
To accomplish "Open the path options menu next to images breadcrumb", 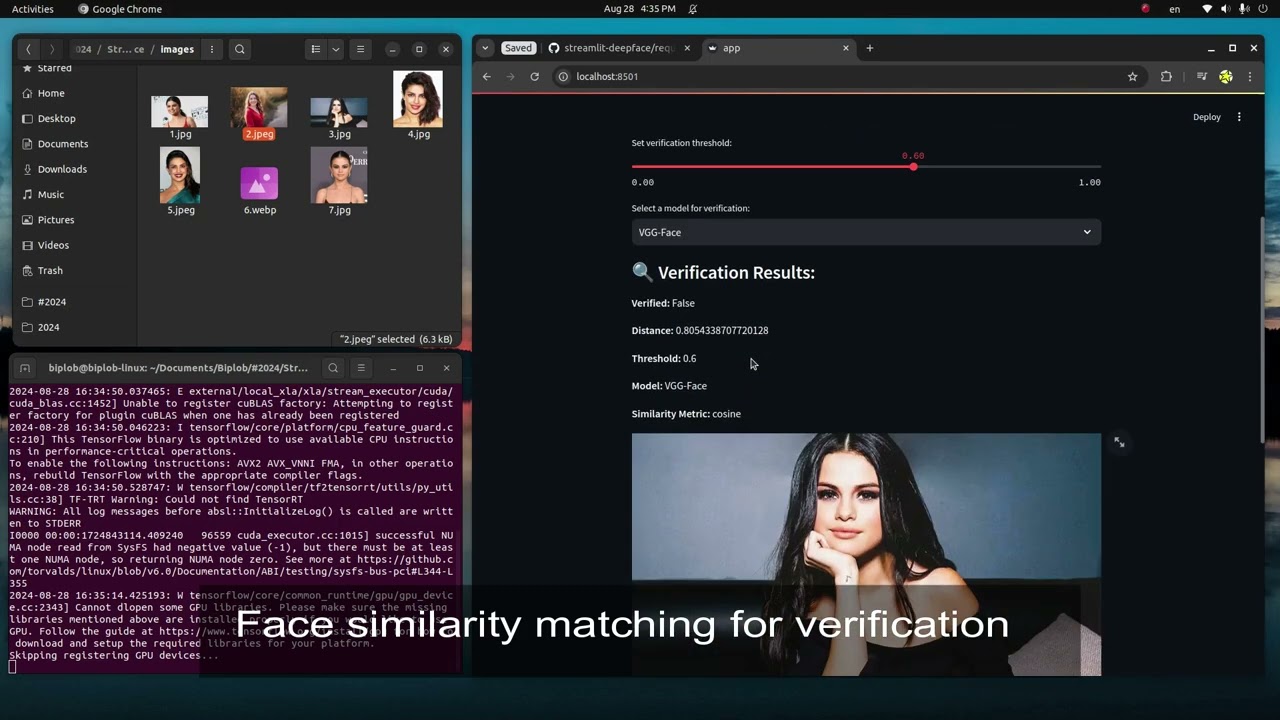I will coord(211,49).
